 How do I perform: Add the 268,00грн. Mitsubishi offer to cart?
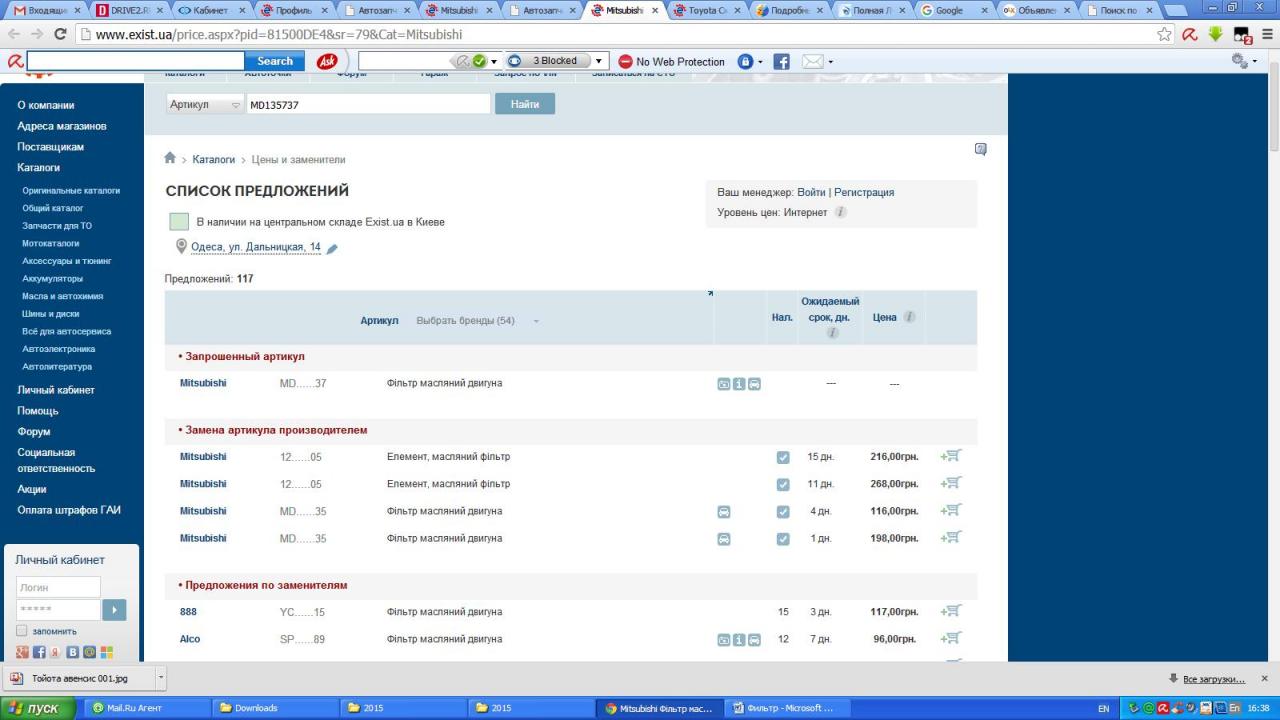point(951,483)
